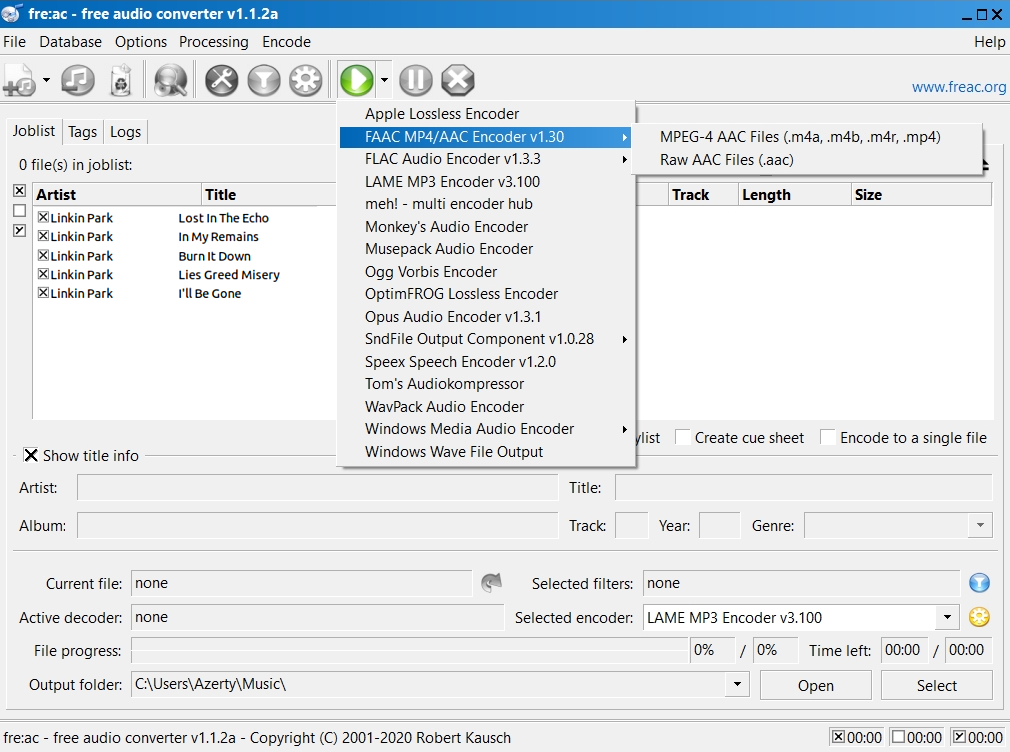Click the green start encoding button
Viewport: 1010px width, 752px height.
tap(356, 80)
